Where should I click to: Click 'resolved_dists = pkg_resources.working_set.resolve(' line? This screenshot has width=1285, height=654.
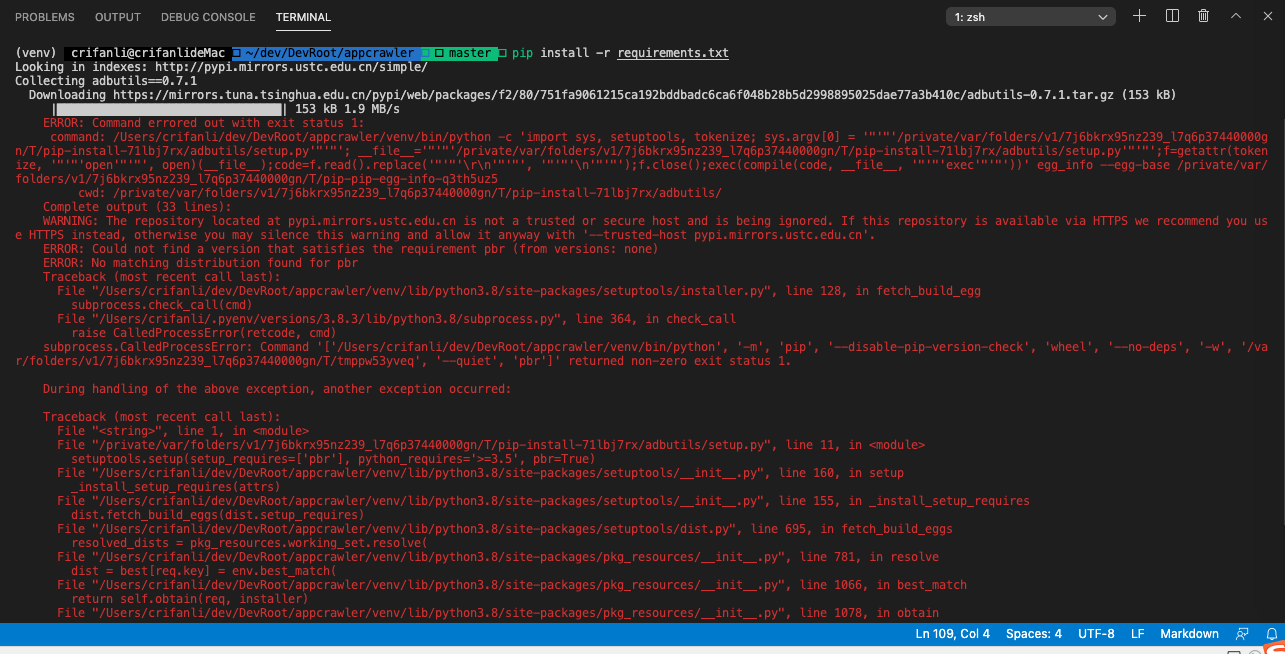pyautogui.click(x=249, y=543)
